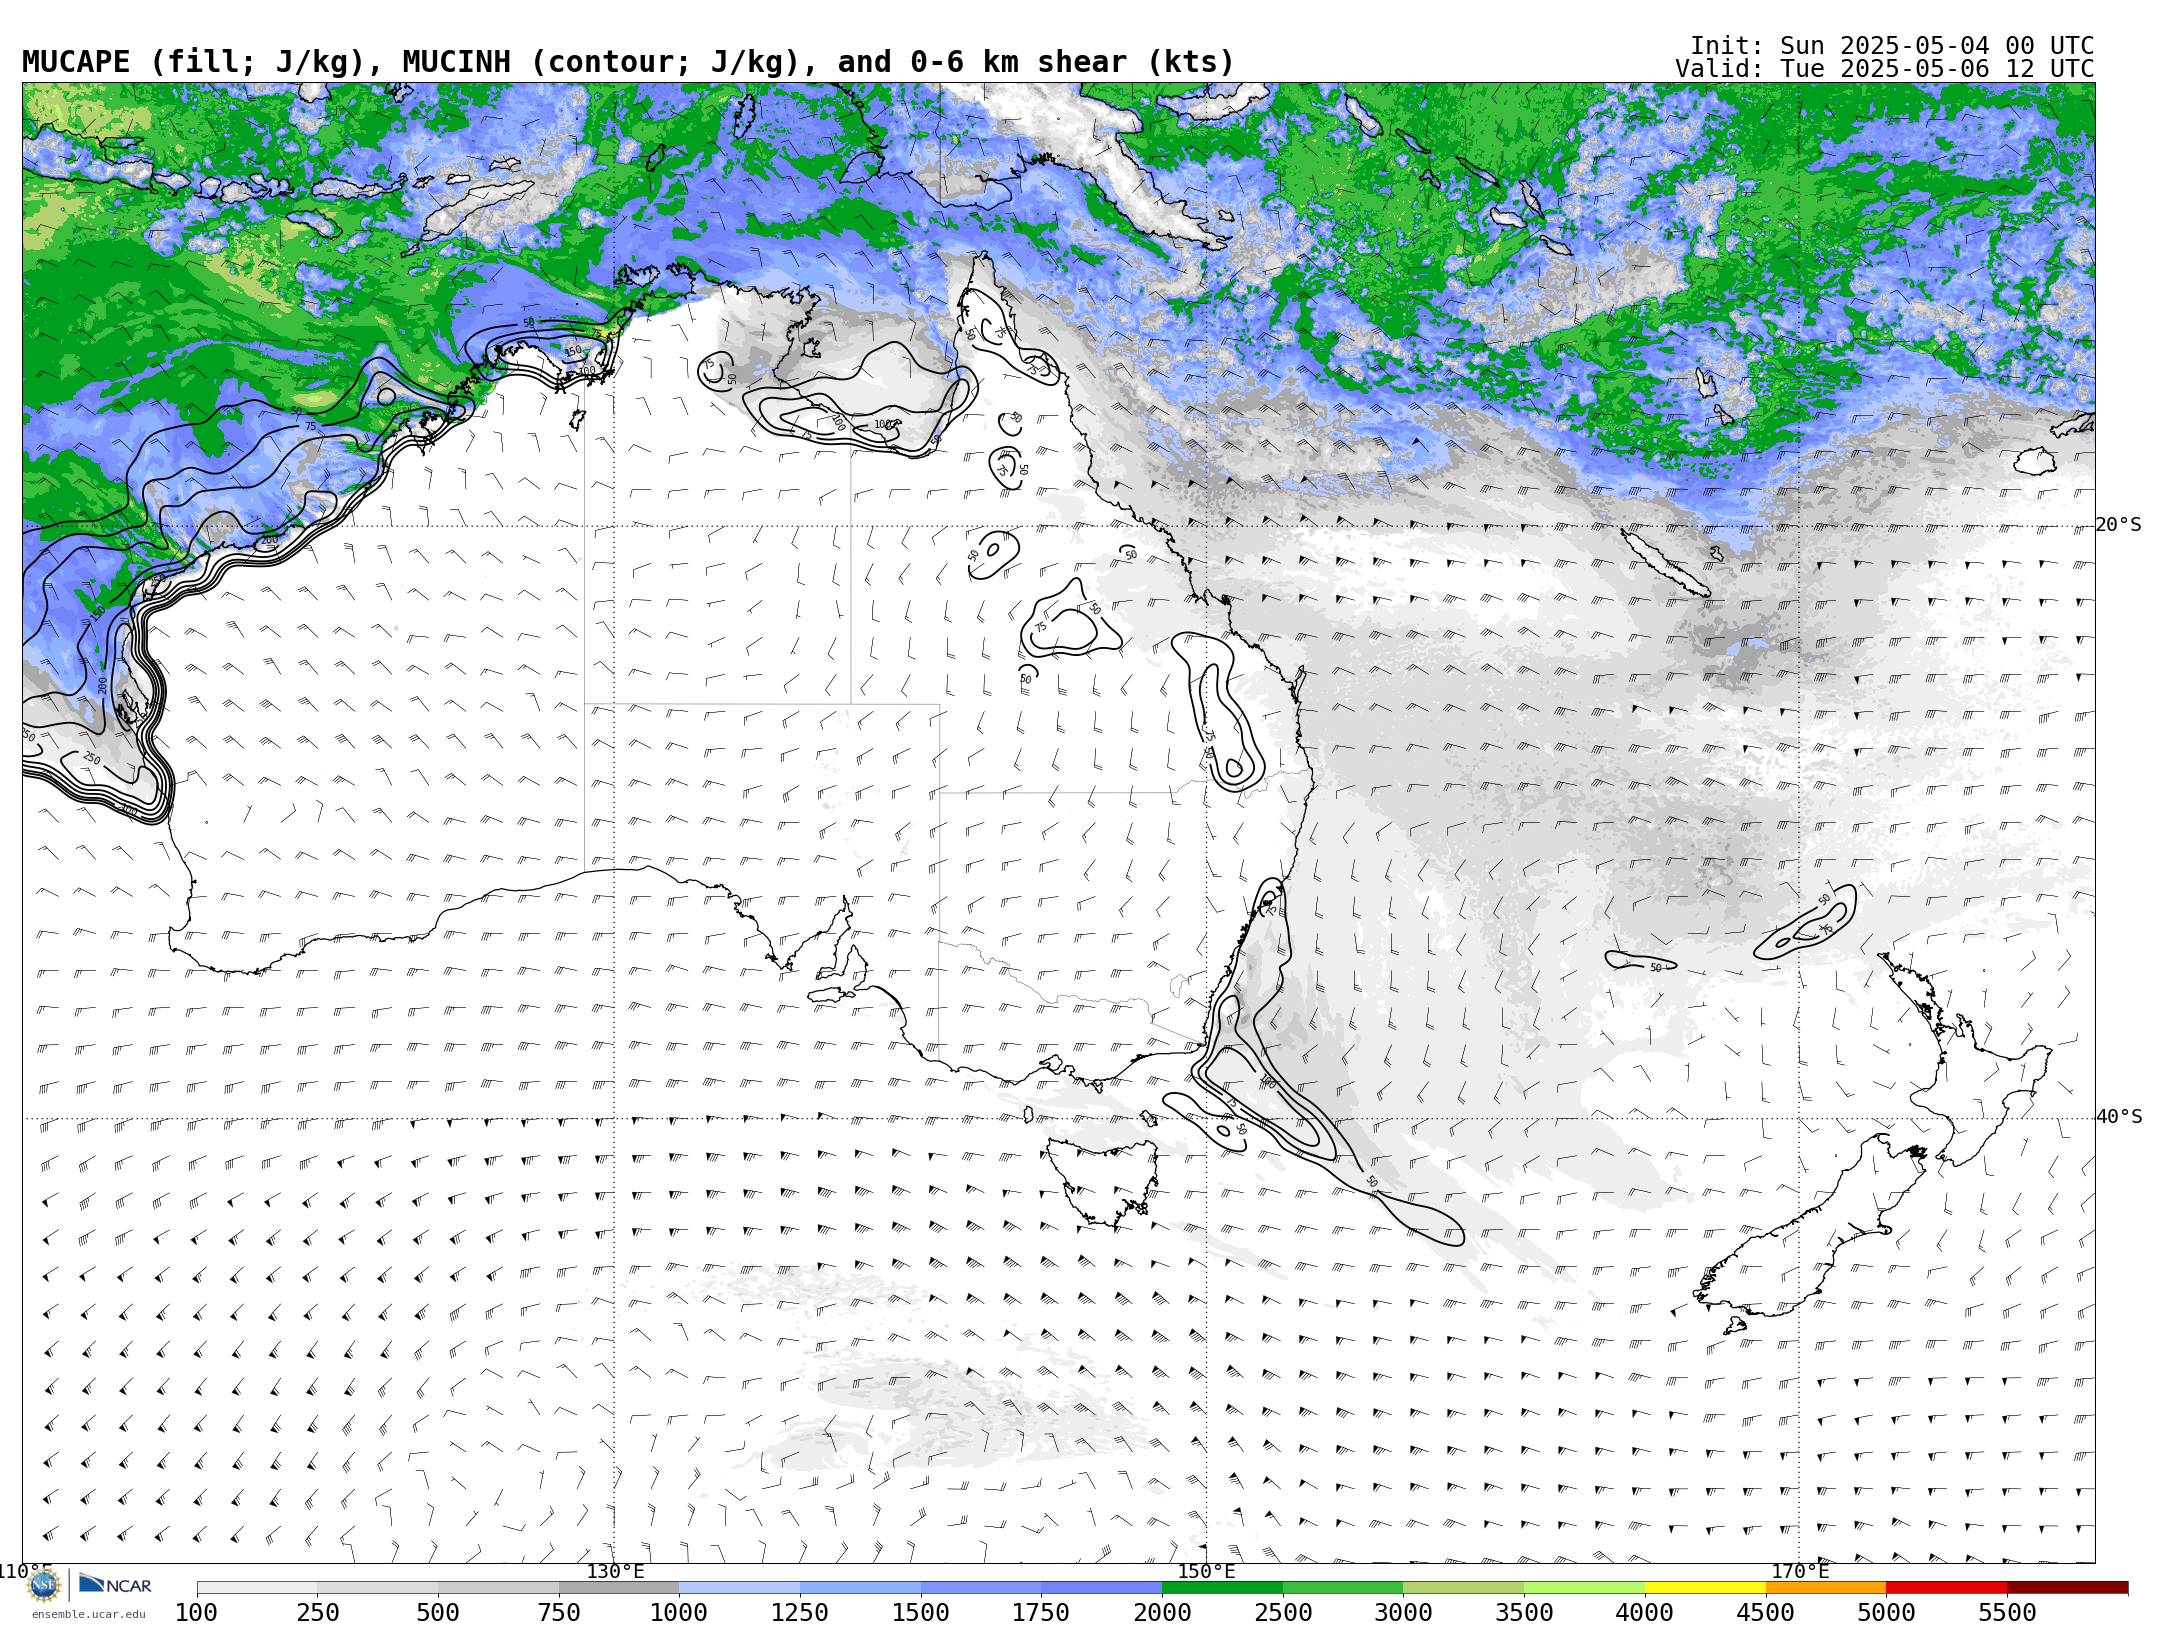Viewport: 2160px width, 1626px height.
Task: Pick the colorbar segment between 1250 and 1500
Action: 860,1588
